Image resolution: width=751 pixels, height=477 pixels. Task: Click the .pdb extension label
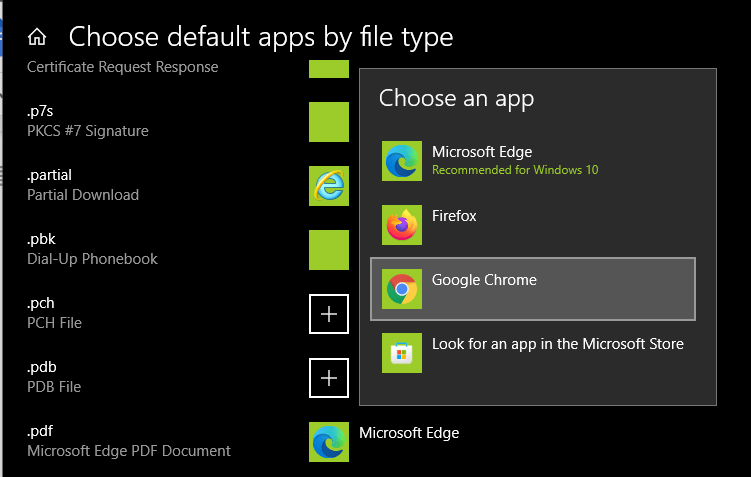click(42, 367)
